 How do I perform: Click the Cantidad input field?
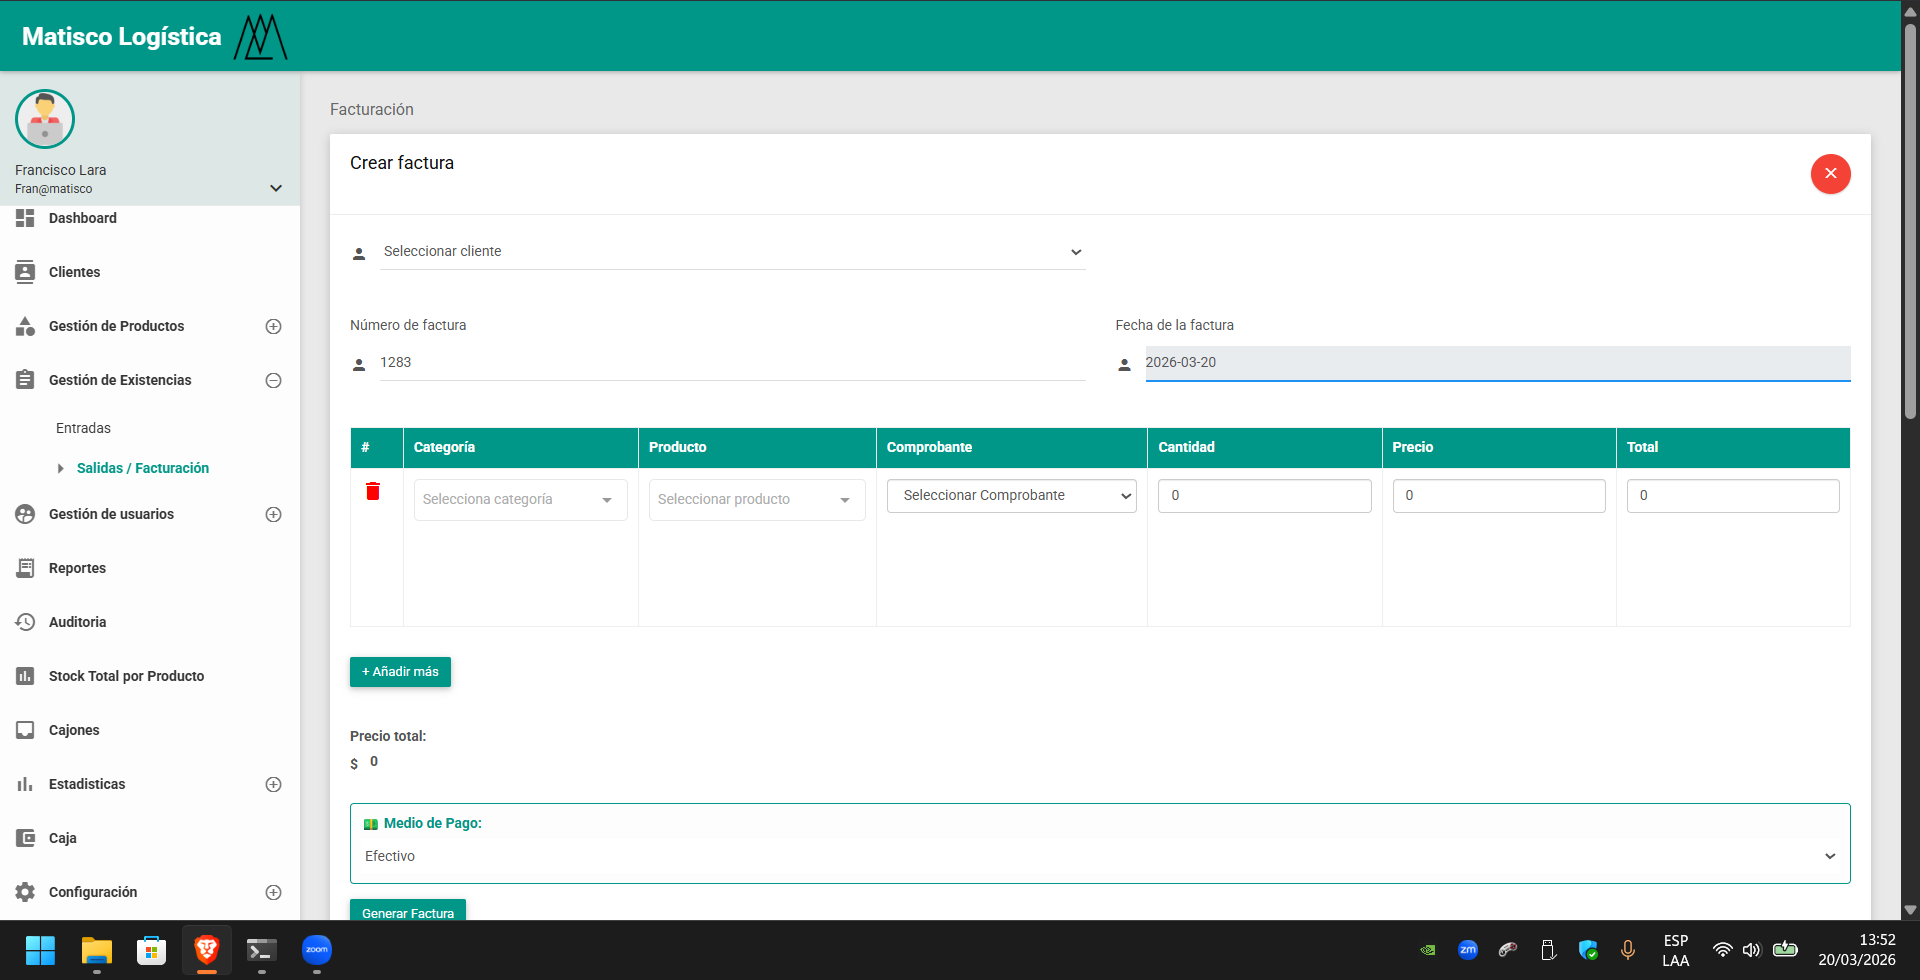point(1264,496)
